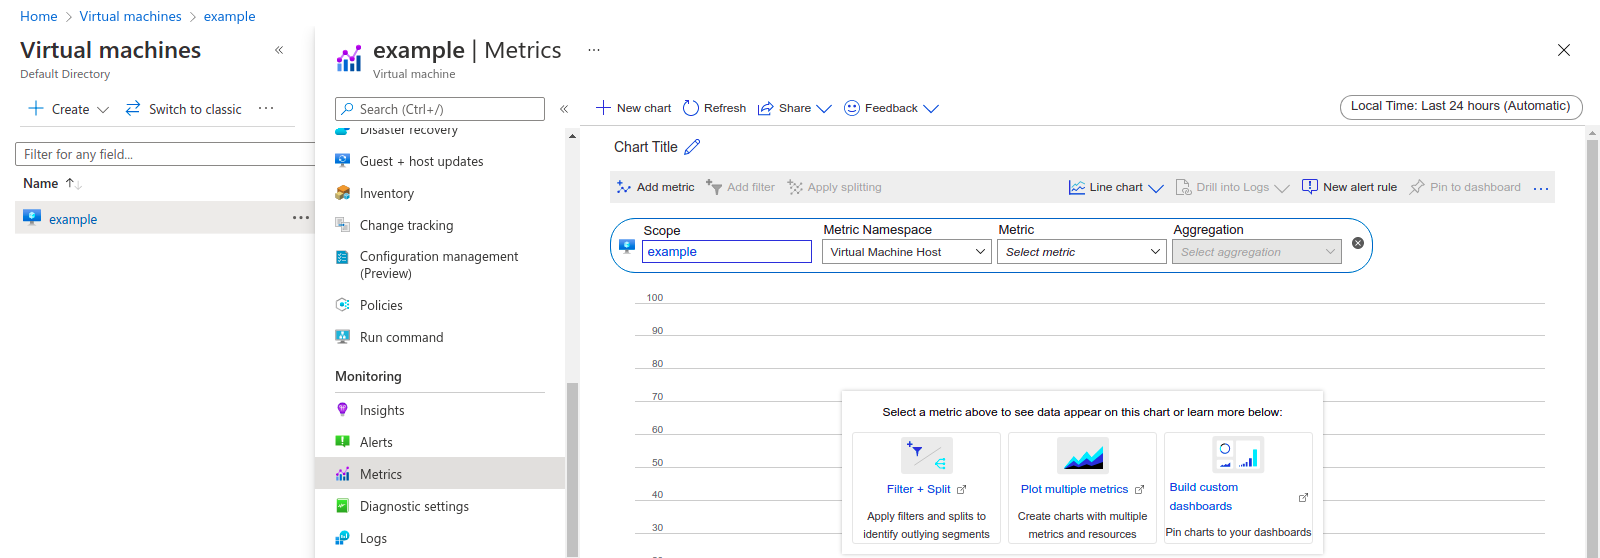The height and width of the screenshot is (558, 1600).
Task: Click Pin to dashboard
Action: [x=1465, y=187]
